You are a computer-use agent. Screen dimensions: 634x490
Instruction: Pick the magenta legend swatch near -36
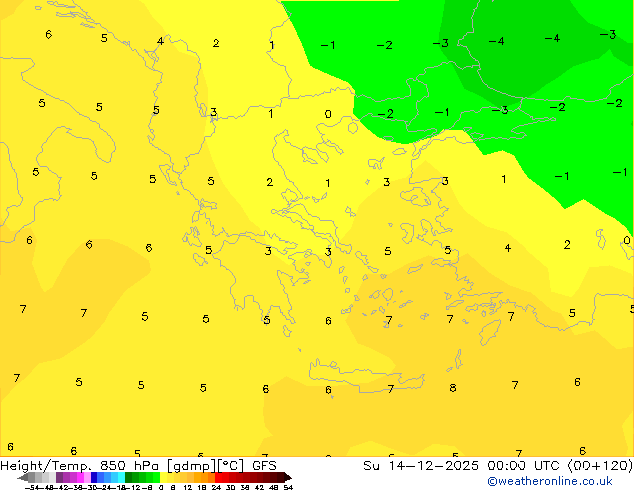point(80,477)
